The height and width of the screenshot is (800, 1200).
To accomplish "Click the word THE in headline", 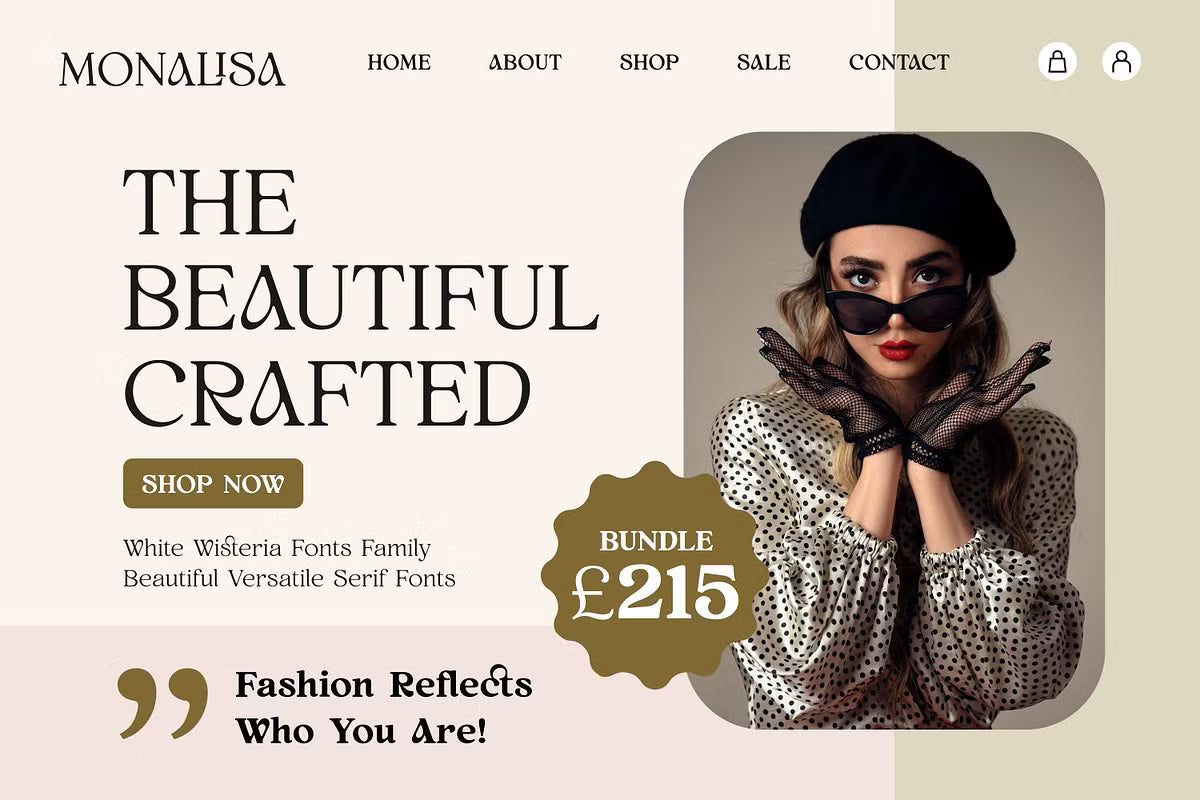I will coord(210,202).
